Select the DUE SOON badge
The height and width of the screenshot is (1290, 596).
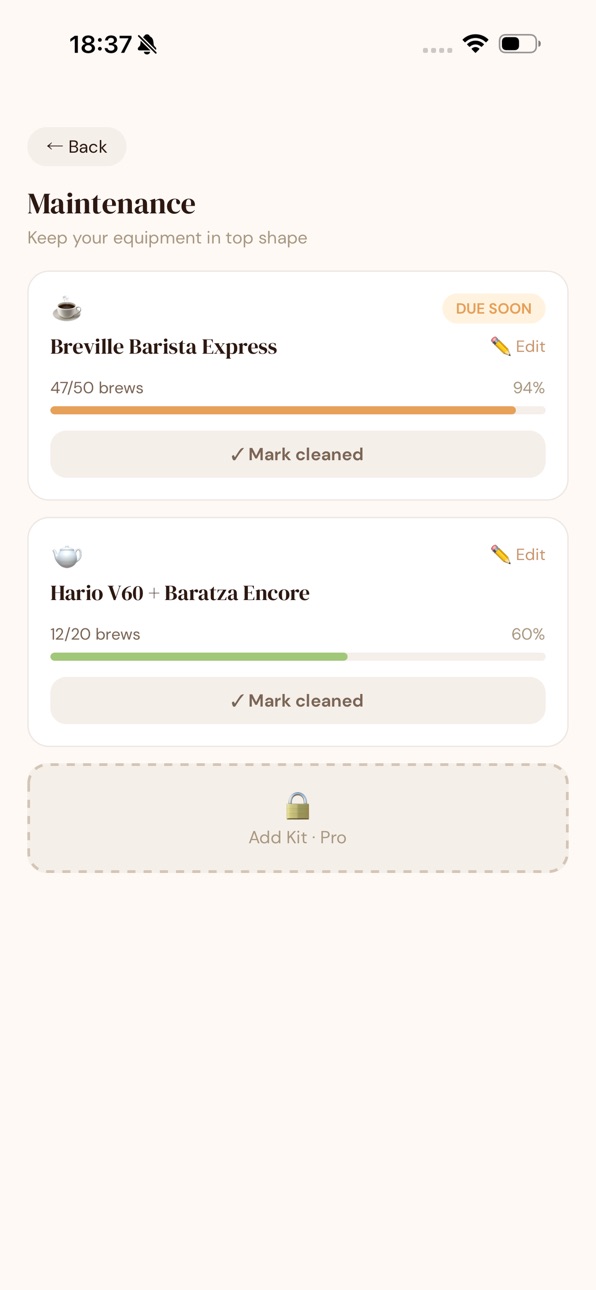pyautogui.click(x=494, y=309)
